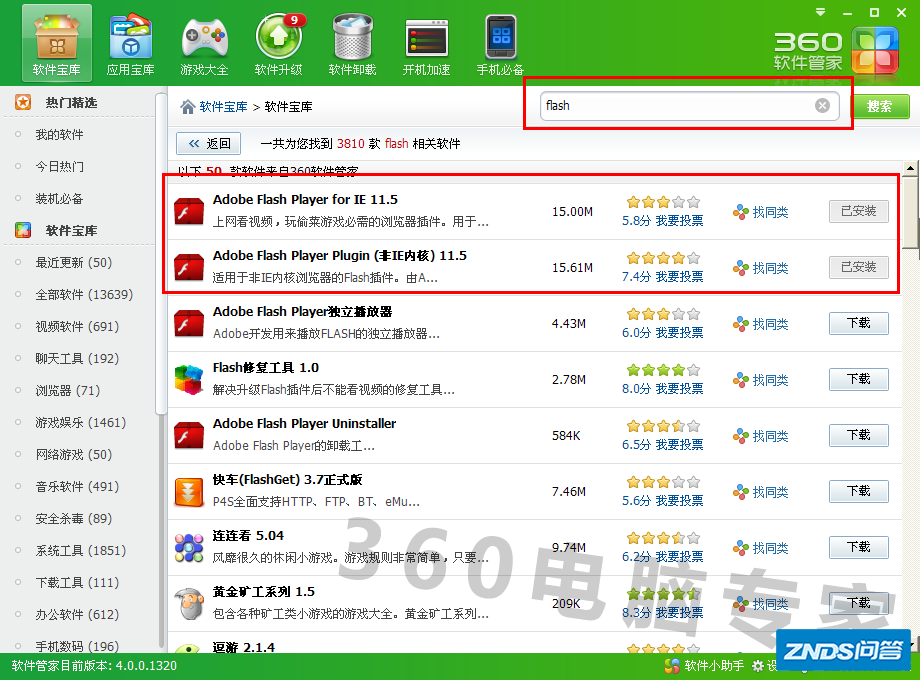Select 聊天工具 (192) category
920x680 pixels.
click(77, 358)
